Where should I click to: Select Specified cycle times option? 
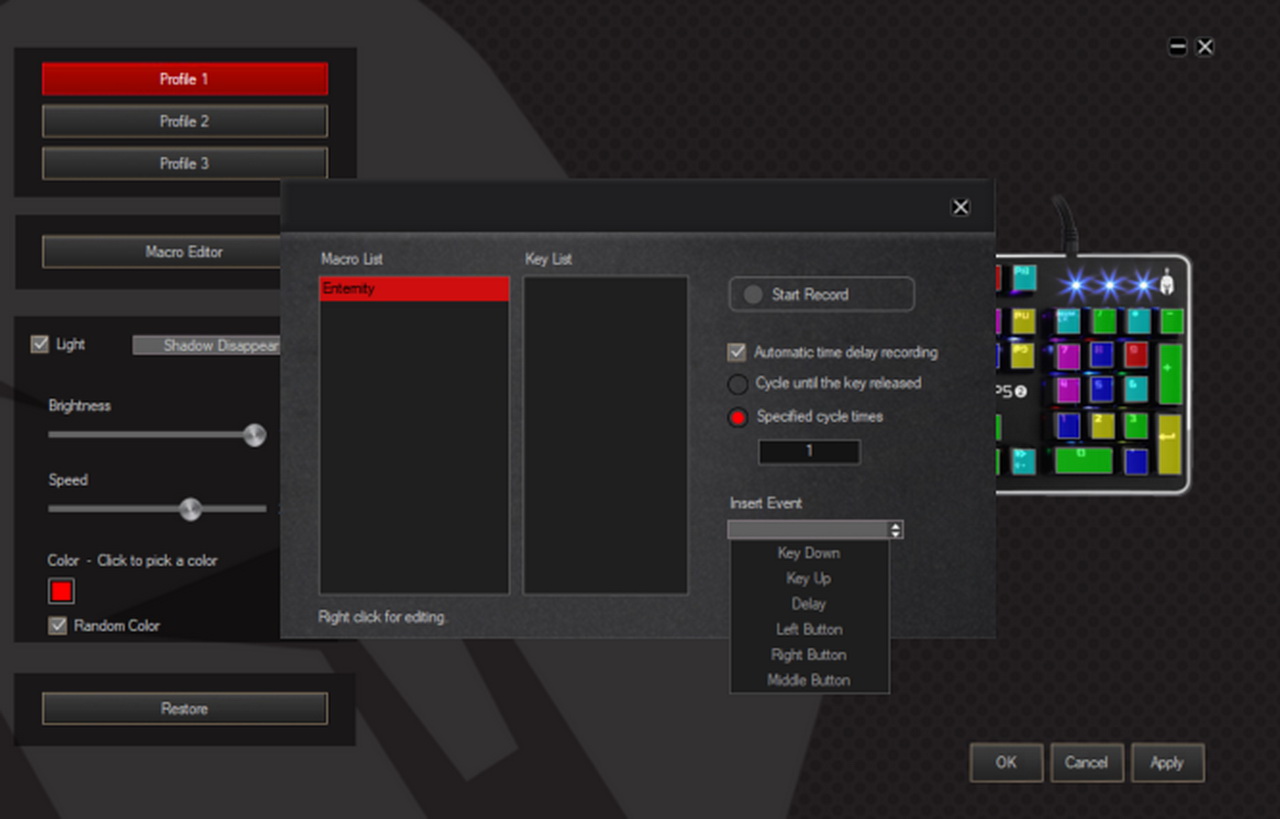click(738, 418)
